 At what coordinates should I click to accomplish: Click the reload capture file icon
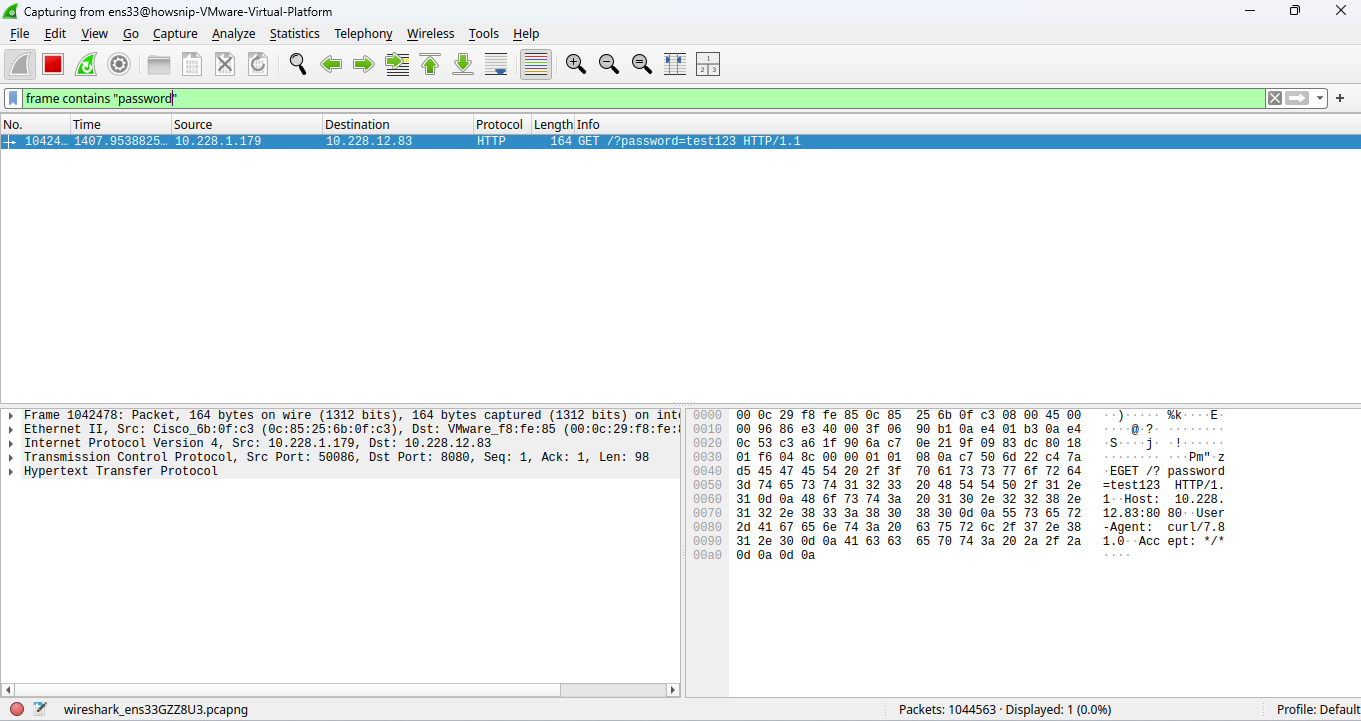tap(258, 65)
